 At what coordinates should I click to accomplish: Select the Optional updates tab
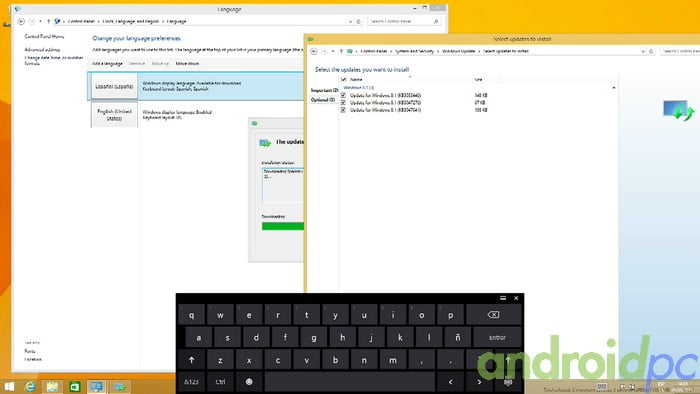pyautogui.click(x=323, y=100)
